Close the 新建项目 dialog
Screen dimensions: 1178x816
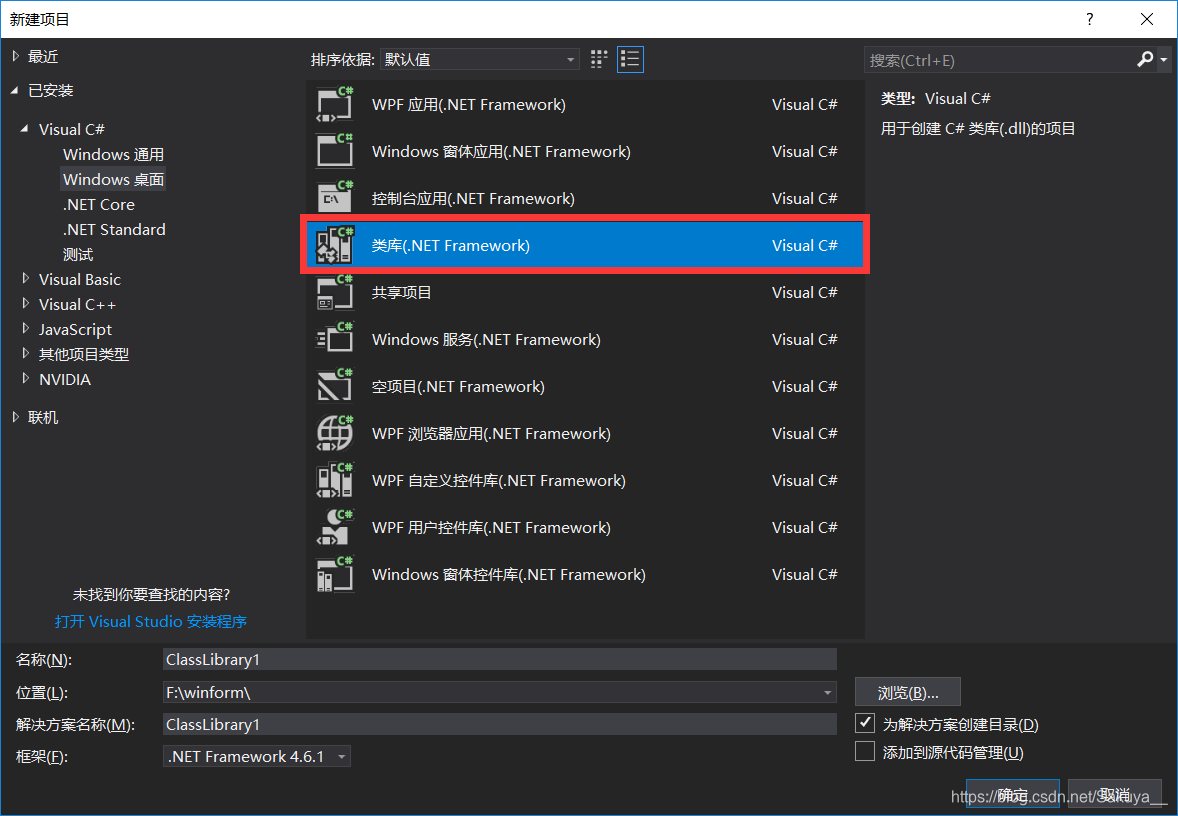[x=1146, y=19]
